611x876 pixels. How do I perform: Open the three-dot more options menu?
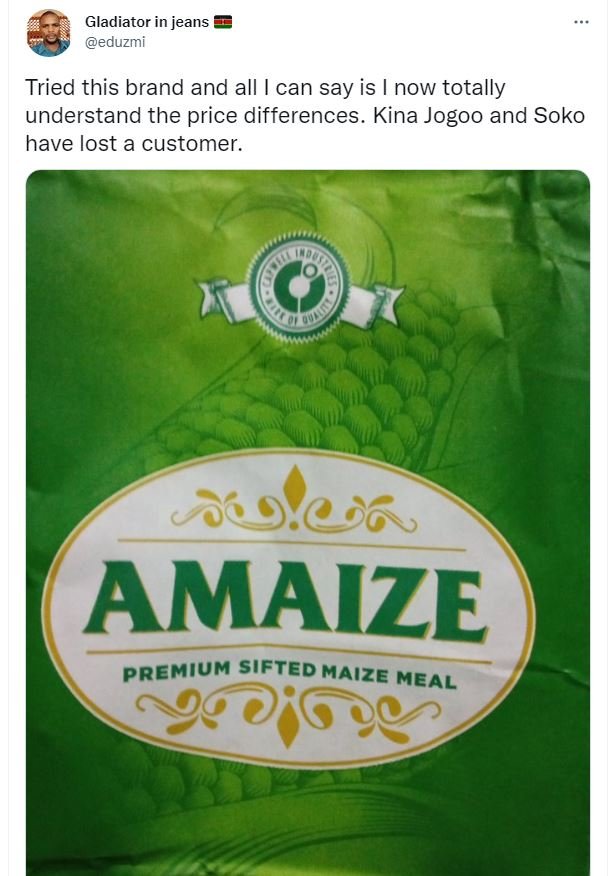click(x=581, y=22)
